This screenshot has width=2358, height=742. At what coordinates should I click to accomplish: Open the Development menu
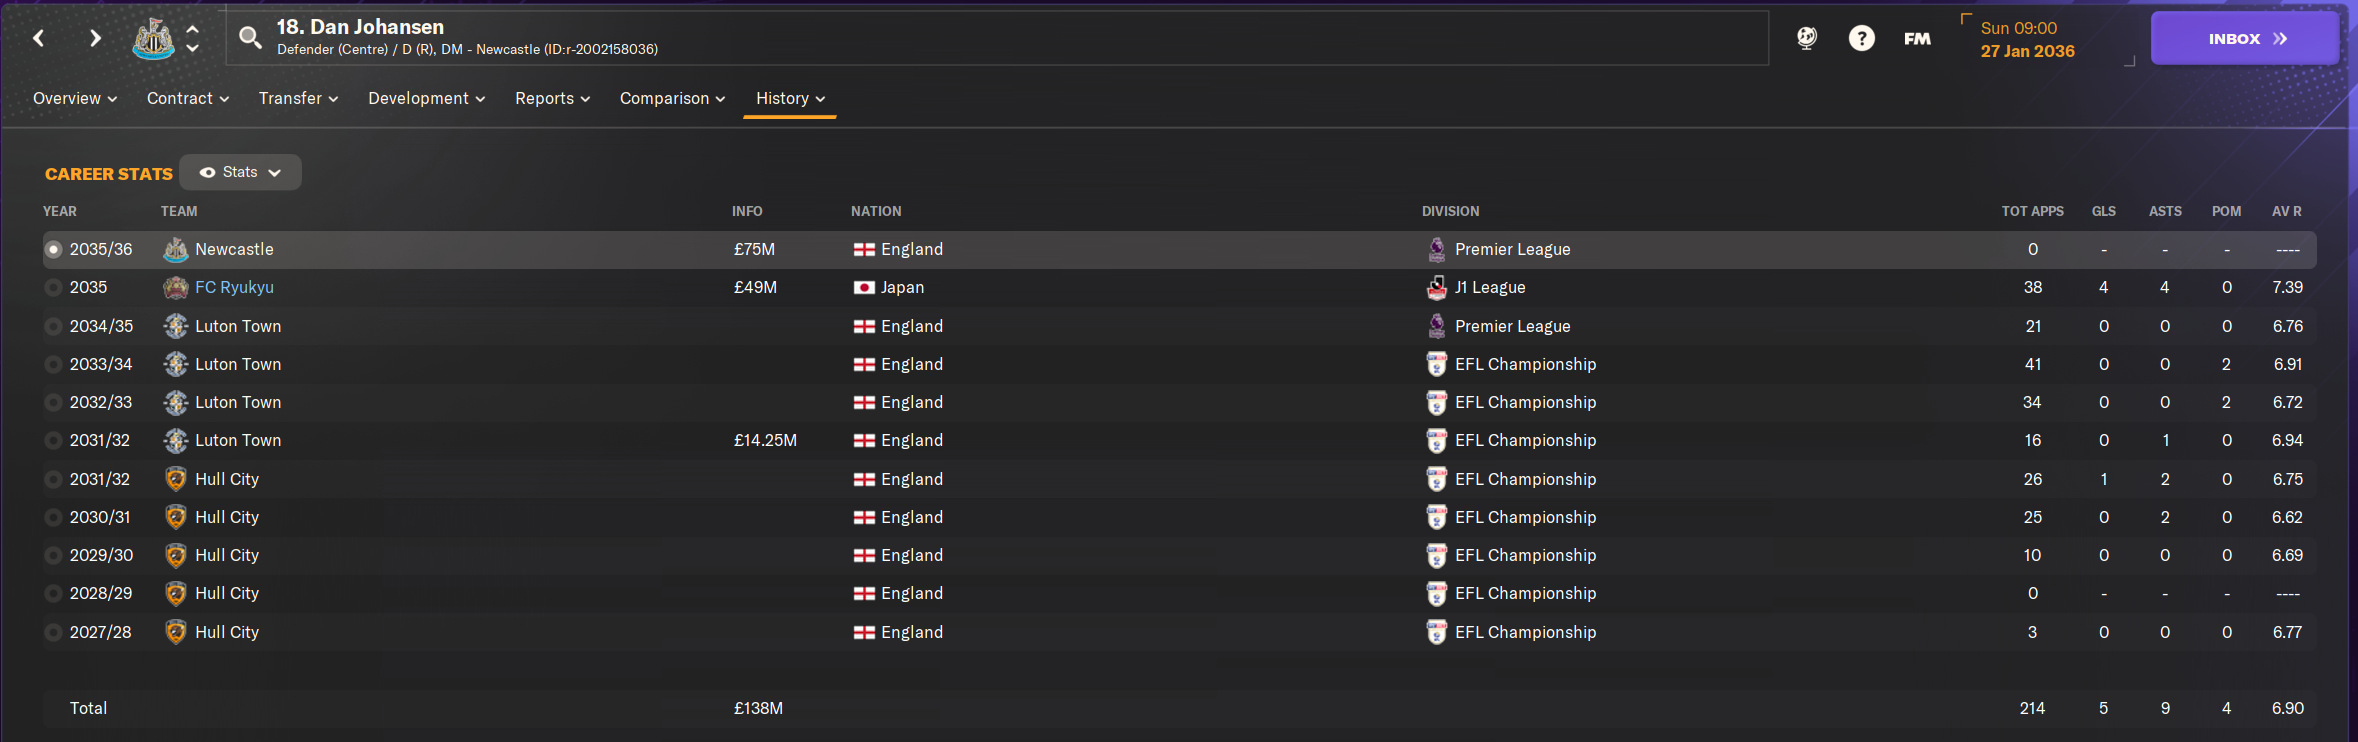[426, 98]
